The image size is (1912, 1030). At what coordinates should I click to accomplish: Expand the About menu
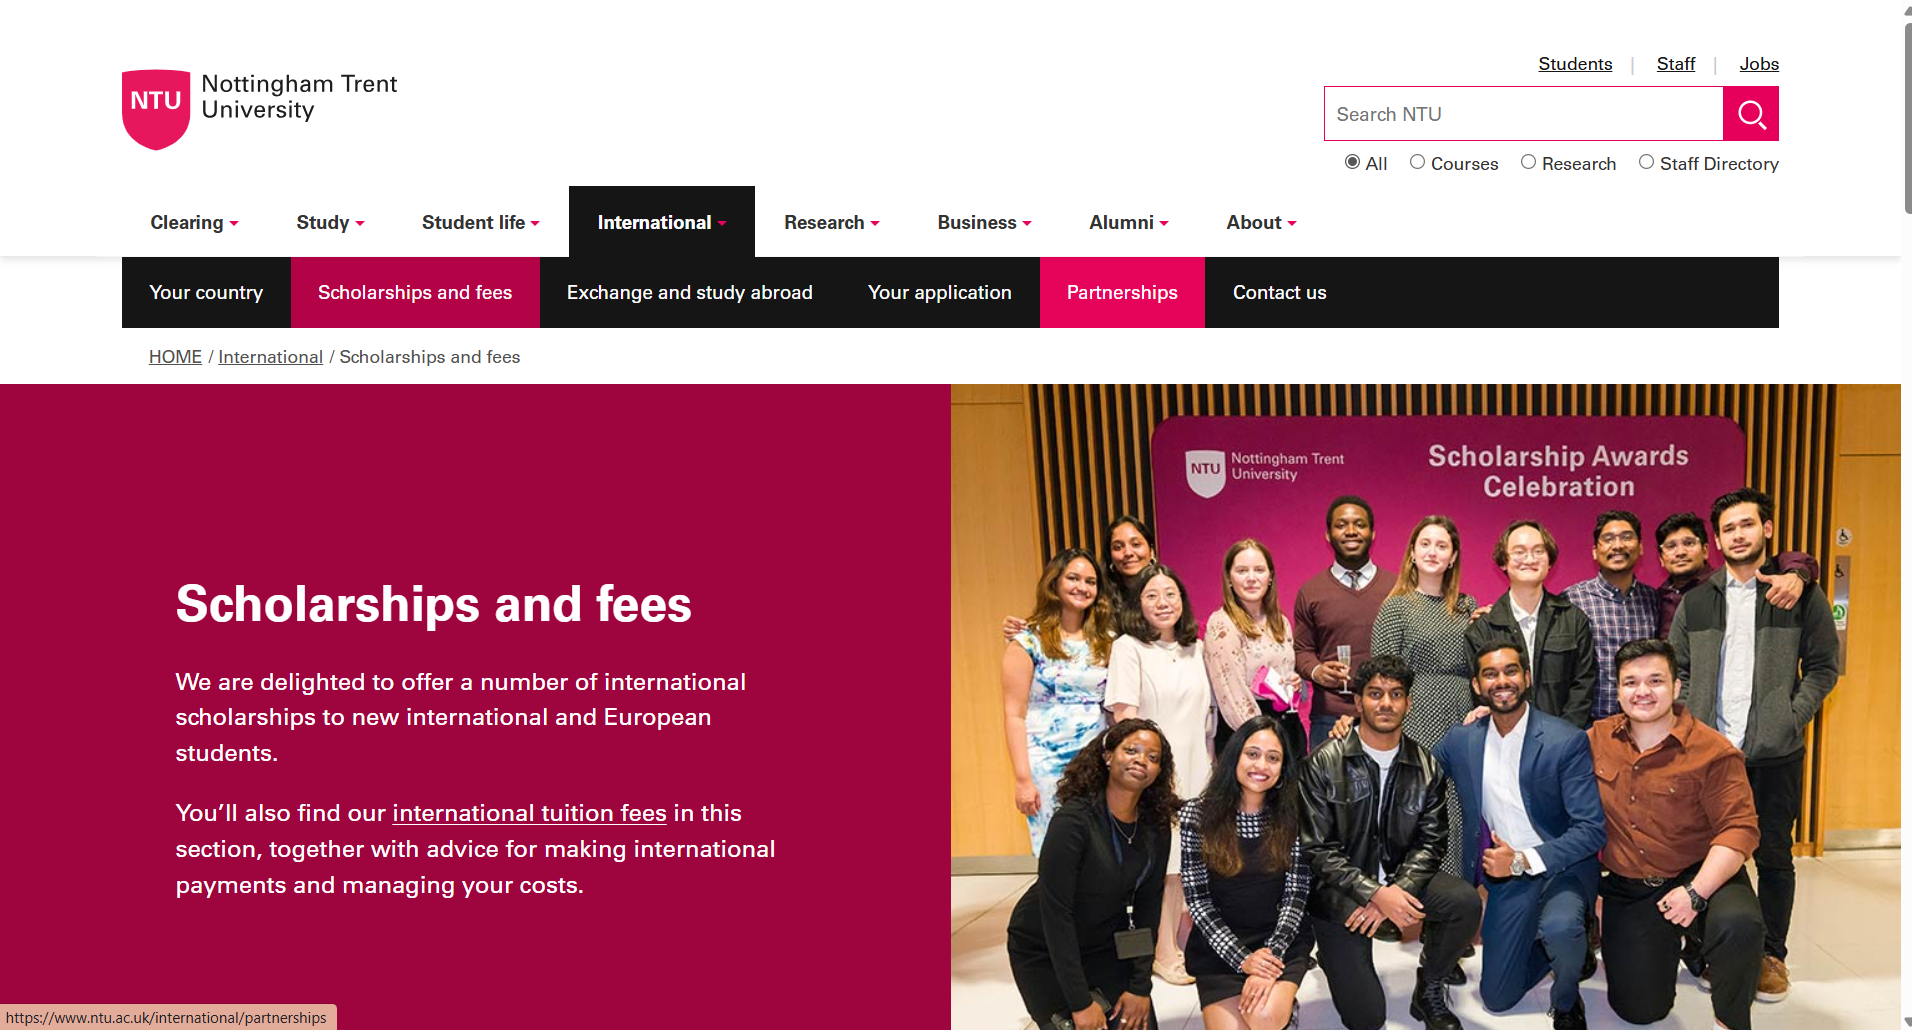point(1261,222)
